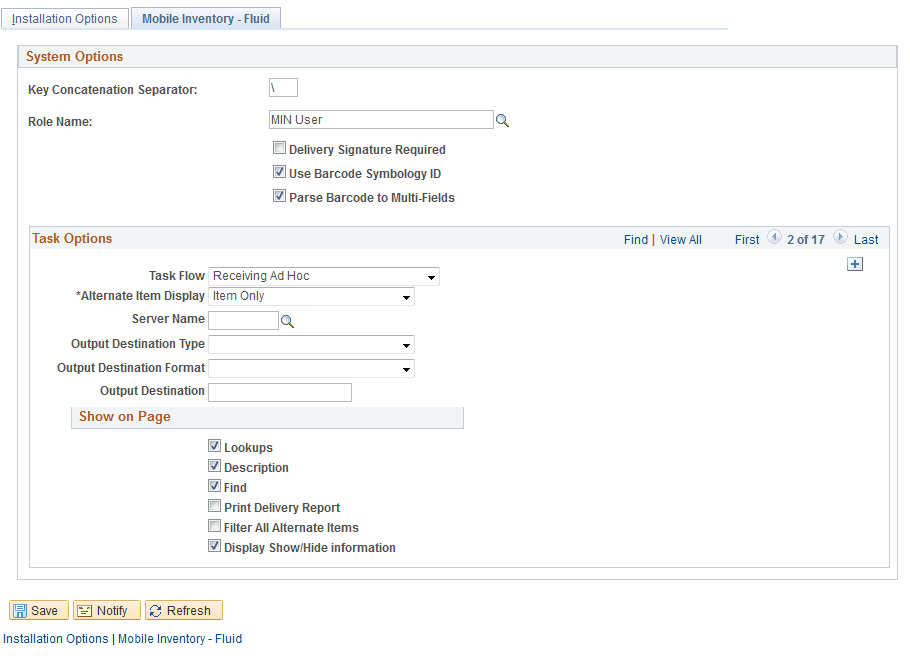Open the Server Name lookup magnifier
This screenshot has height=659, width=910.
288,320
